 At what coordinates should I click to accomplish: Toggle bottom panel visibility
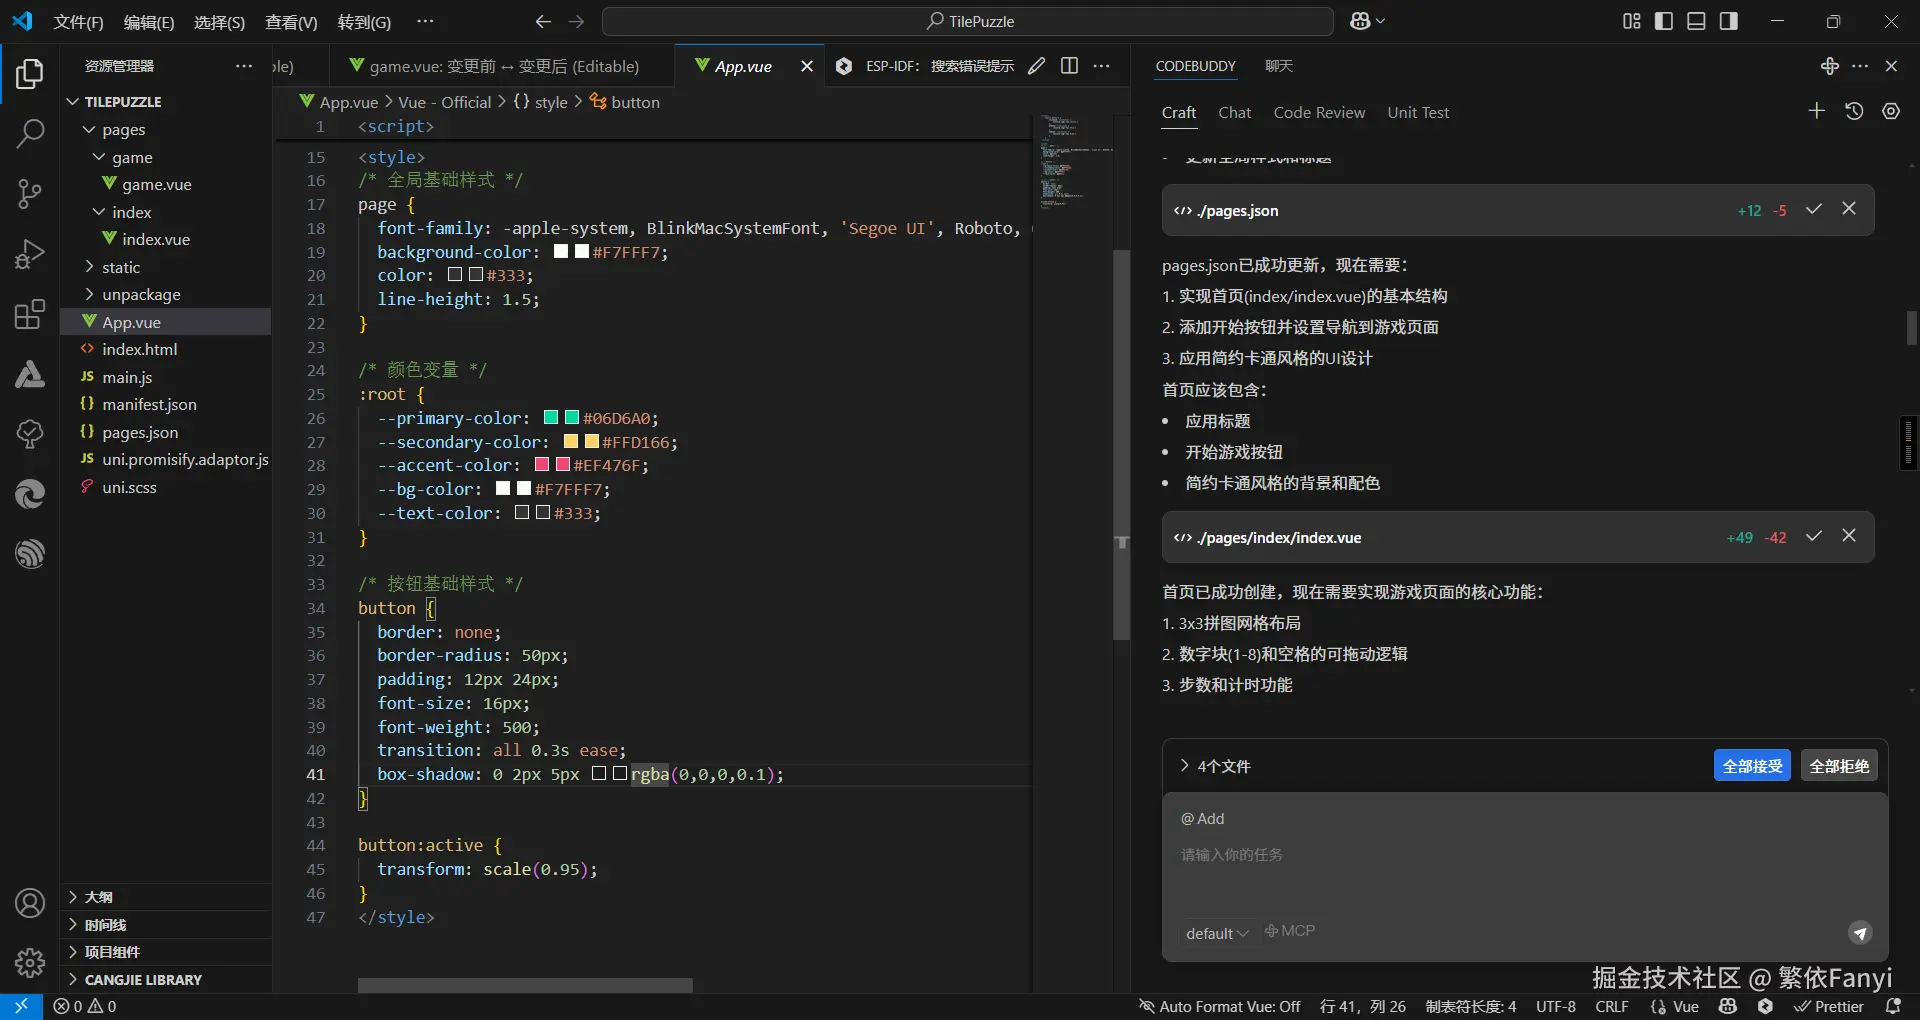click(x=1696, y=21)
